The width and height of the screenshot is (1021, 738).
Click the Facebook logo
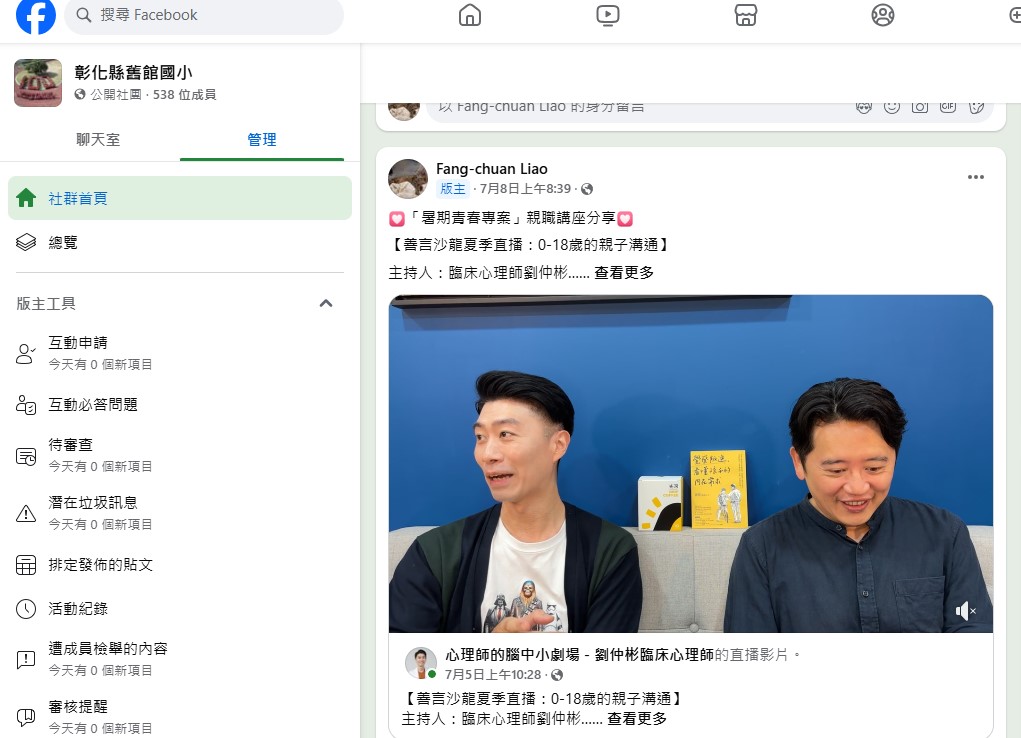(36, 15)
